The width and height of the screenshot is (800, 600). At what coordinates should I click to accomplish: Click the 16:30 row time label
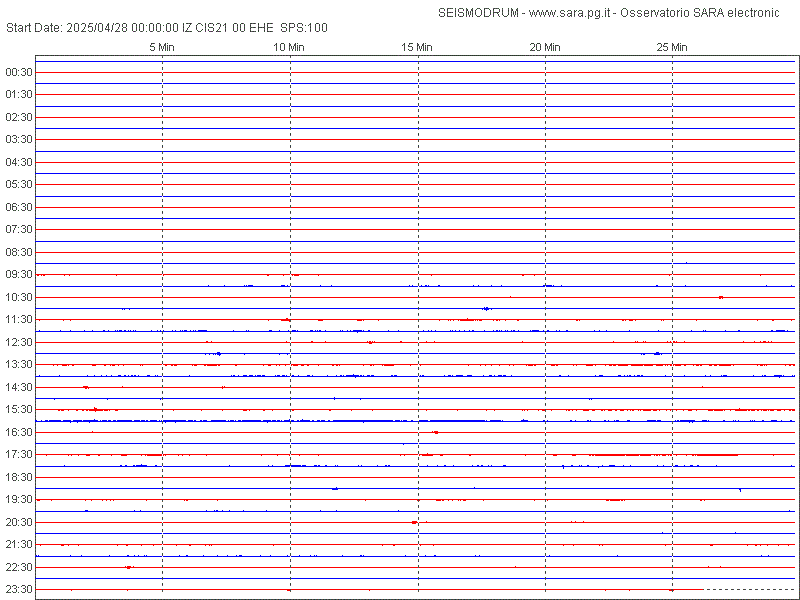coord(19,432)
